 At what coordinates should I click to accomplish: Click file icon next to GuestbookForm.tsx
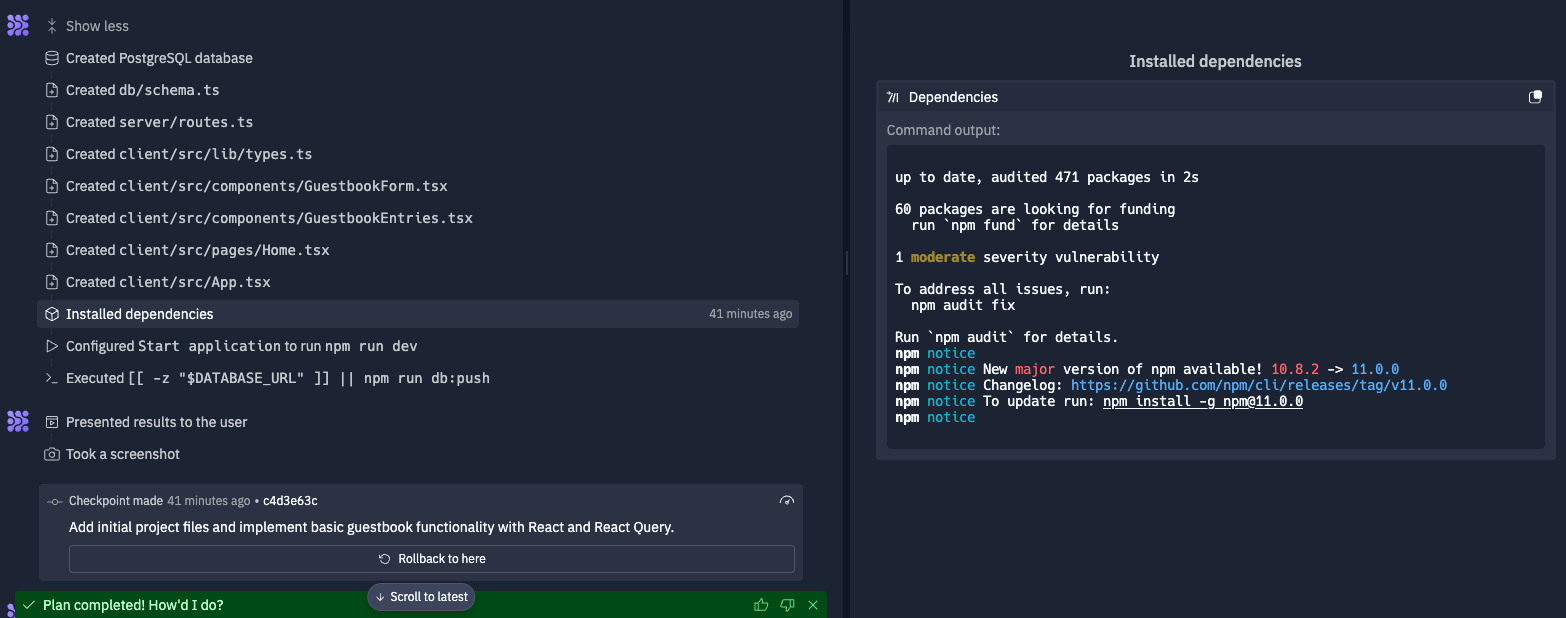52,186
